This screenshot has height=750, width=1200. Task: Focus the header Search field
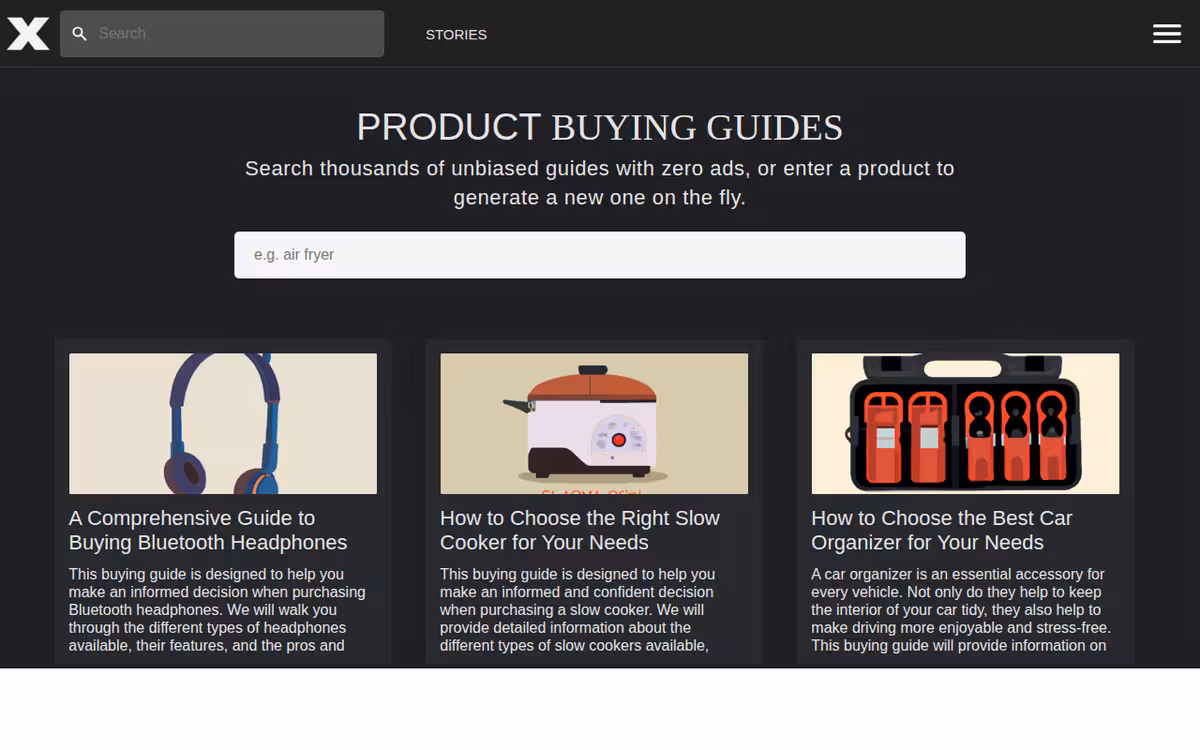pyautogui.click(x=222, y=34)
